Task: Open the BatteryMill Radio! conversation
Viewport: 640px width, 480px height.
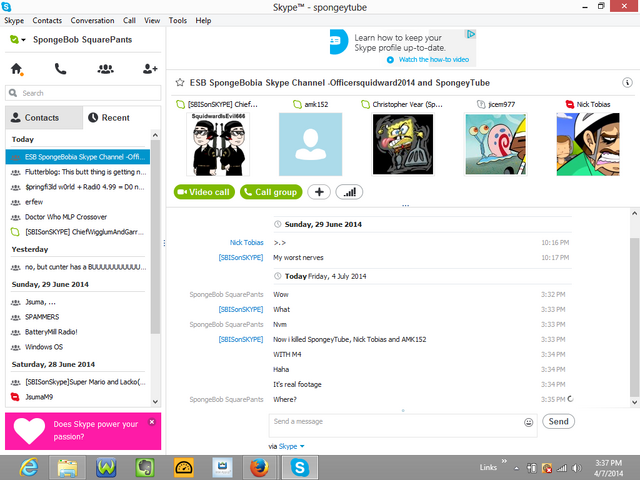Action: 78,332
